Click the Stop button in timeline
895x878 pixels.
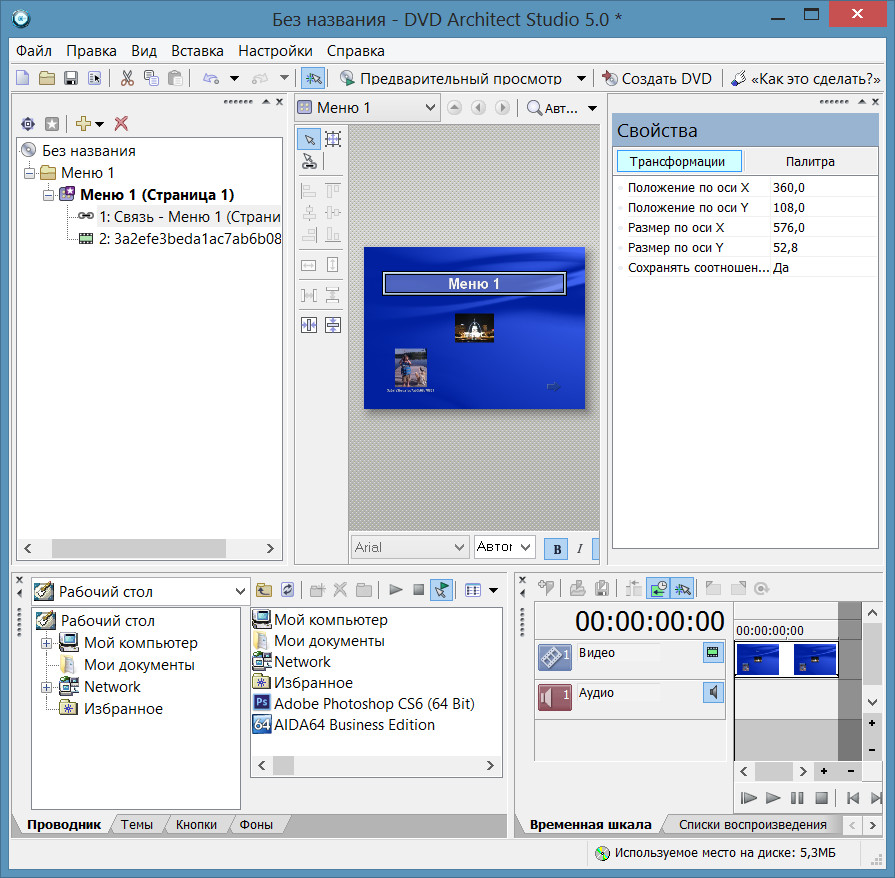pyautogui.click(x=821, y=798)
